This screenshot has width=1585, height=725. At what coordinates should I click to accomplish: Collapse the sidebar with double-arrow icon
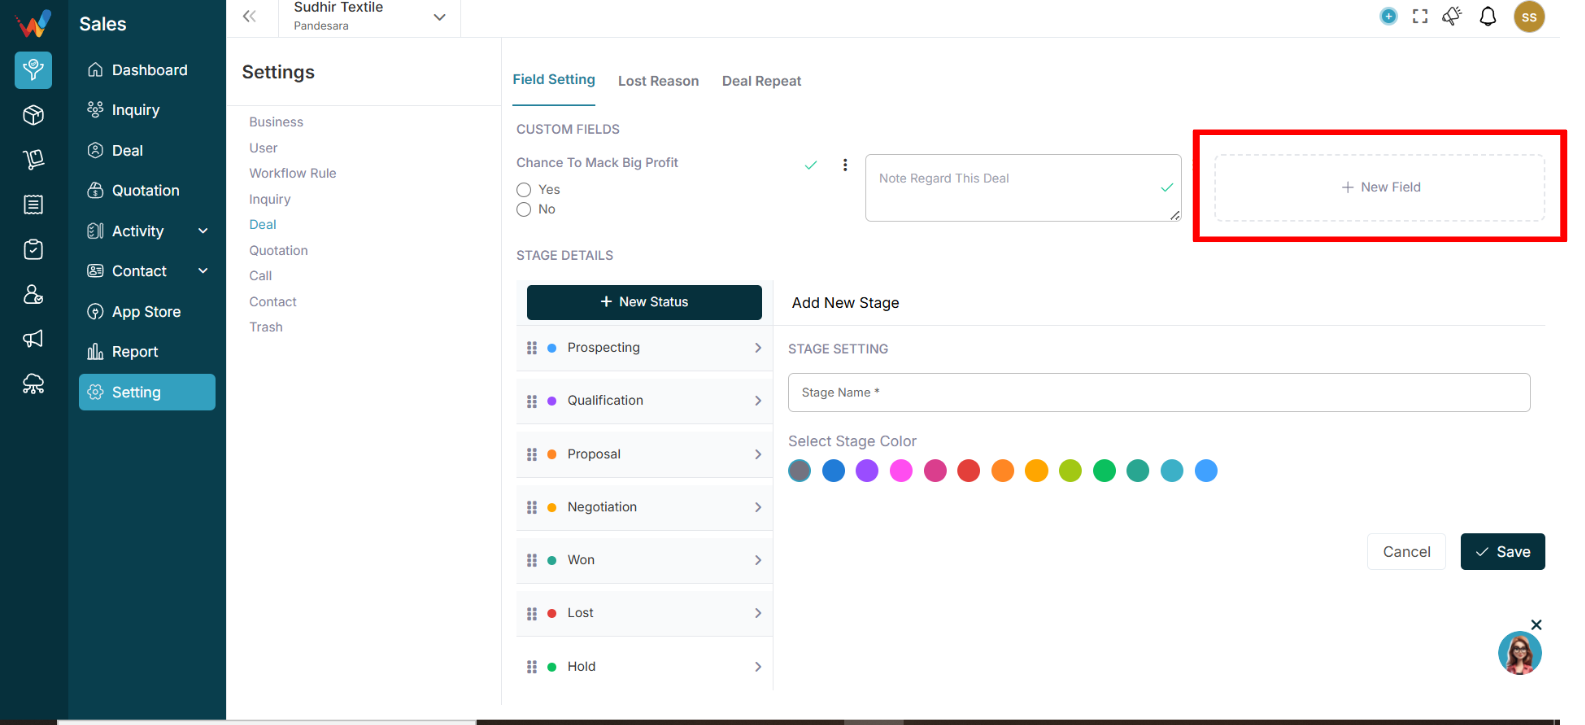pos(249,16)
